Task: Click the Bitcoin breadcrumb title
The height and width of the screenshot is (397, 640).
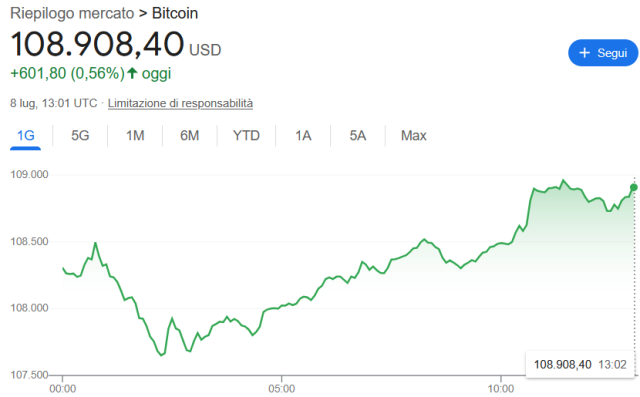Action: (175, 13)
